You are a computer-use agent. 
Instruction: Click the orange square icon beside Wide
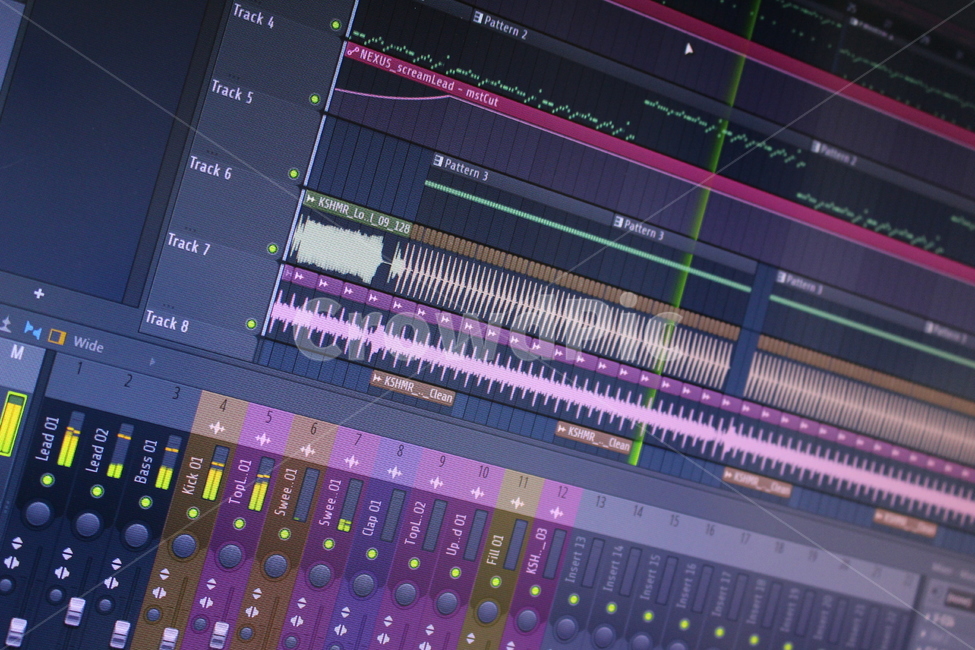point(57,337)
